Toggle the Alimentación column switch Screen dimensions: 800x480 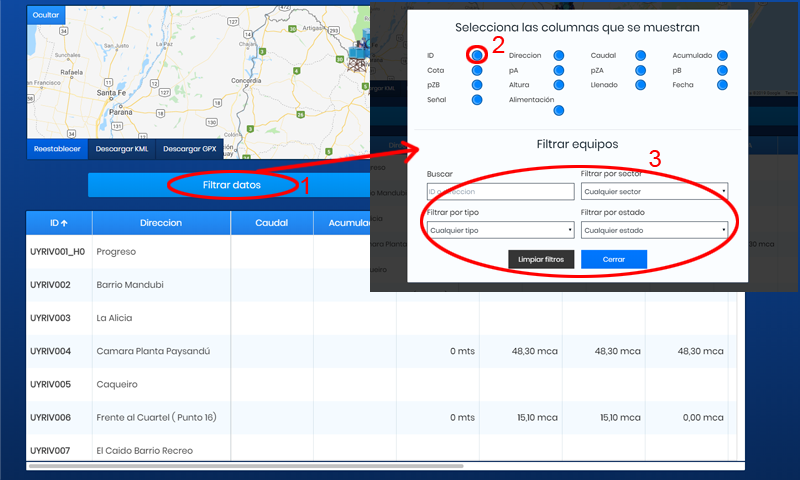[x=558, y=111]
